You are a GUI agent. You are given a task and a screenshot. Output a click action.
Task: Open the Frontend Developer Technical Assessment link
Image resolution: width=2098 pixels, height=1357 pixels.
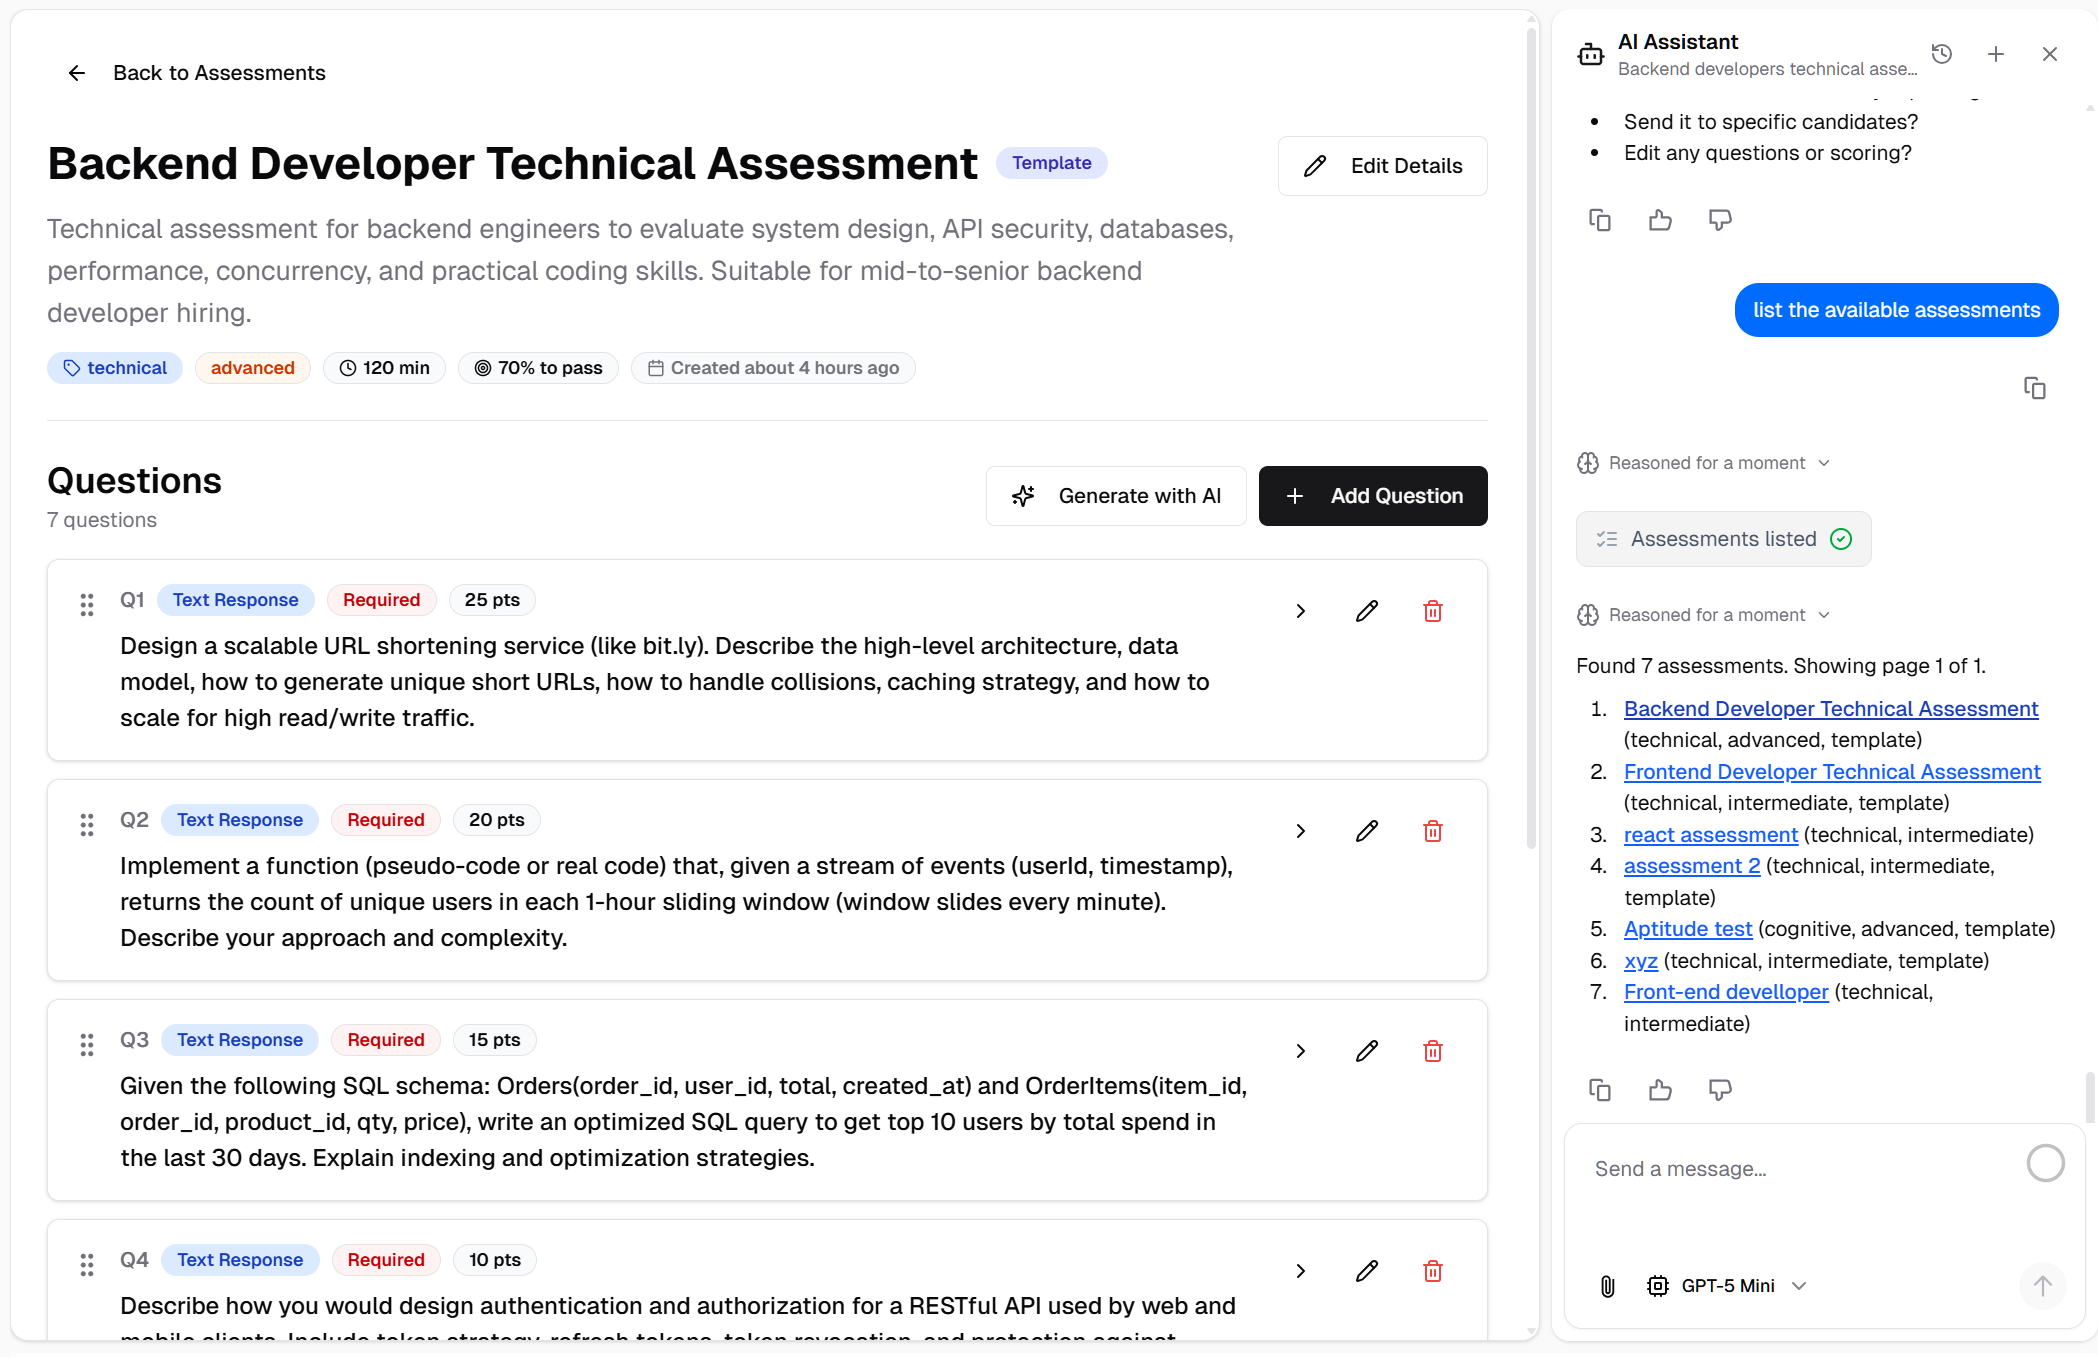coord(1831,772)
